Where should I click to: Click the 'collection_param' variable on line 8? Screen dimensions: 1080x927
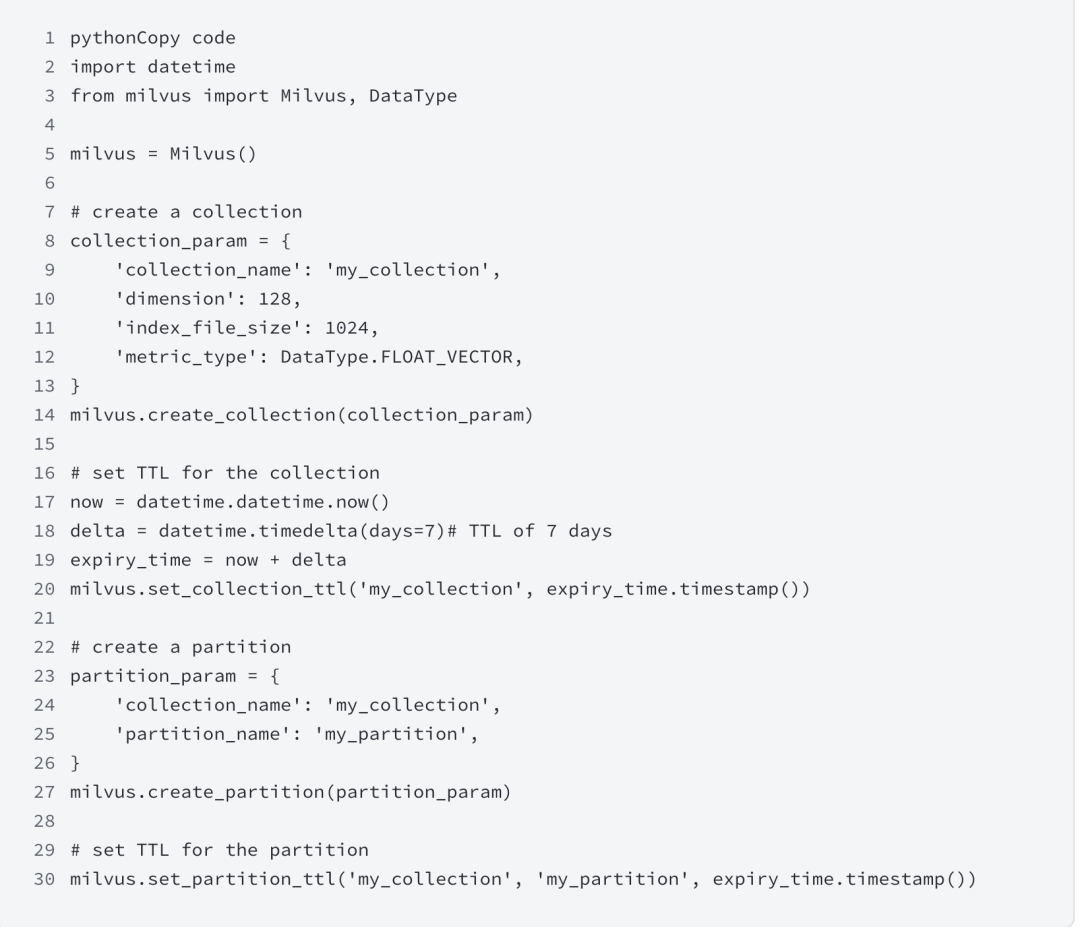[158, 241]
